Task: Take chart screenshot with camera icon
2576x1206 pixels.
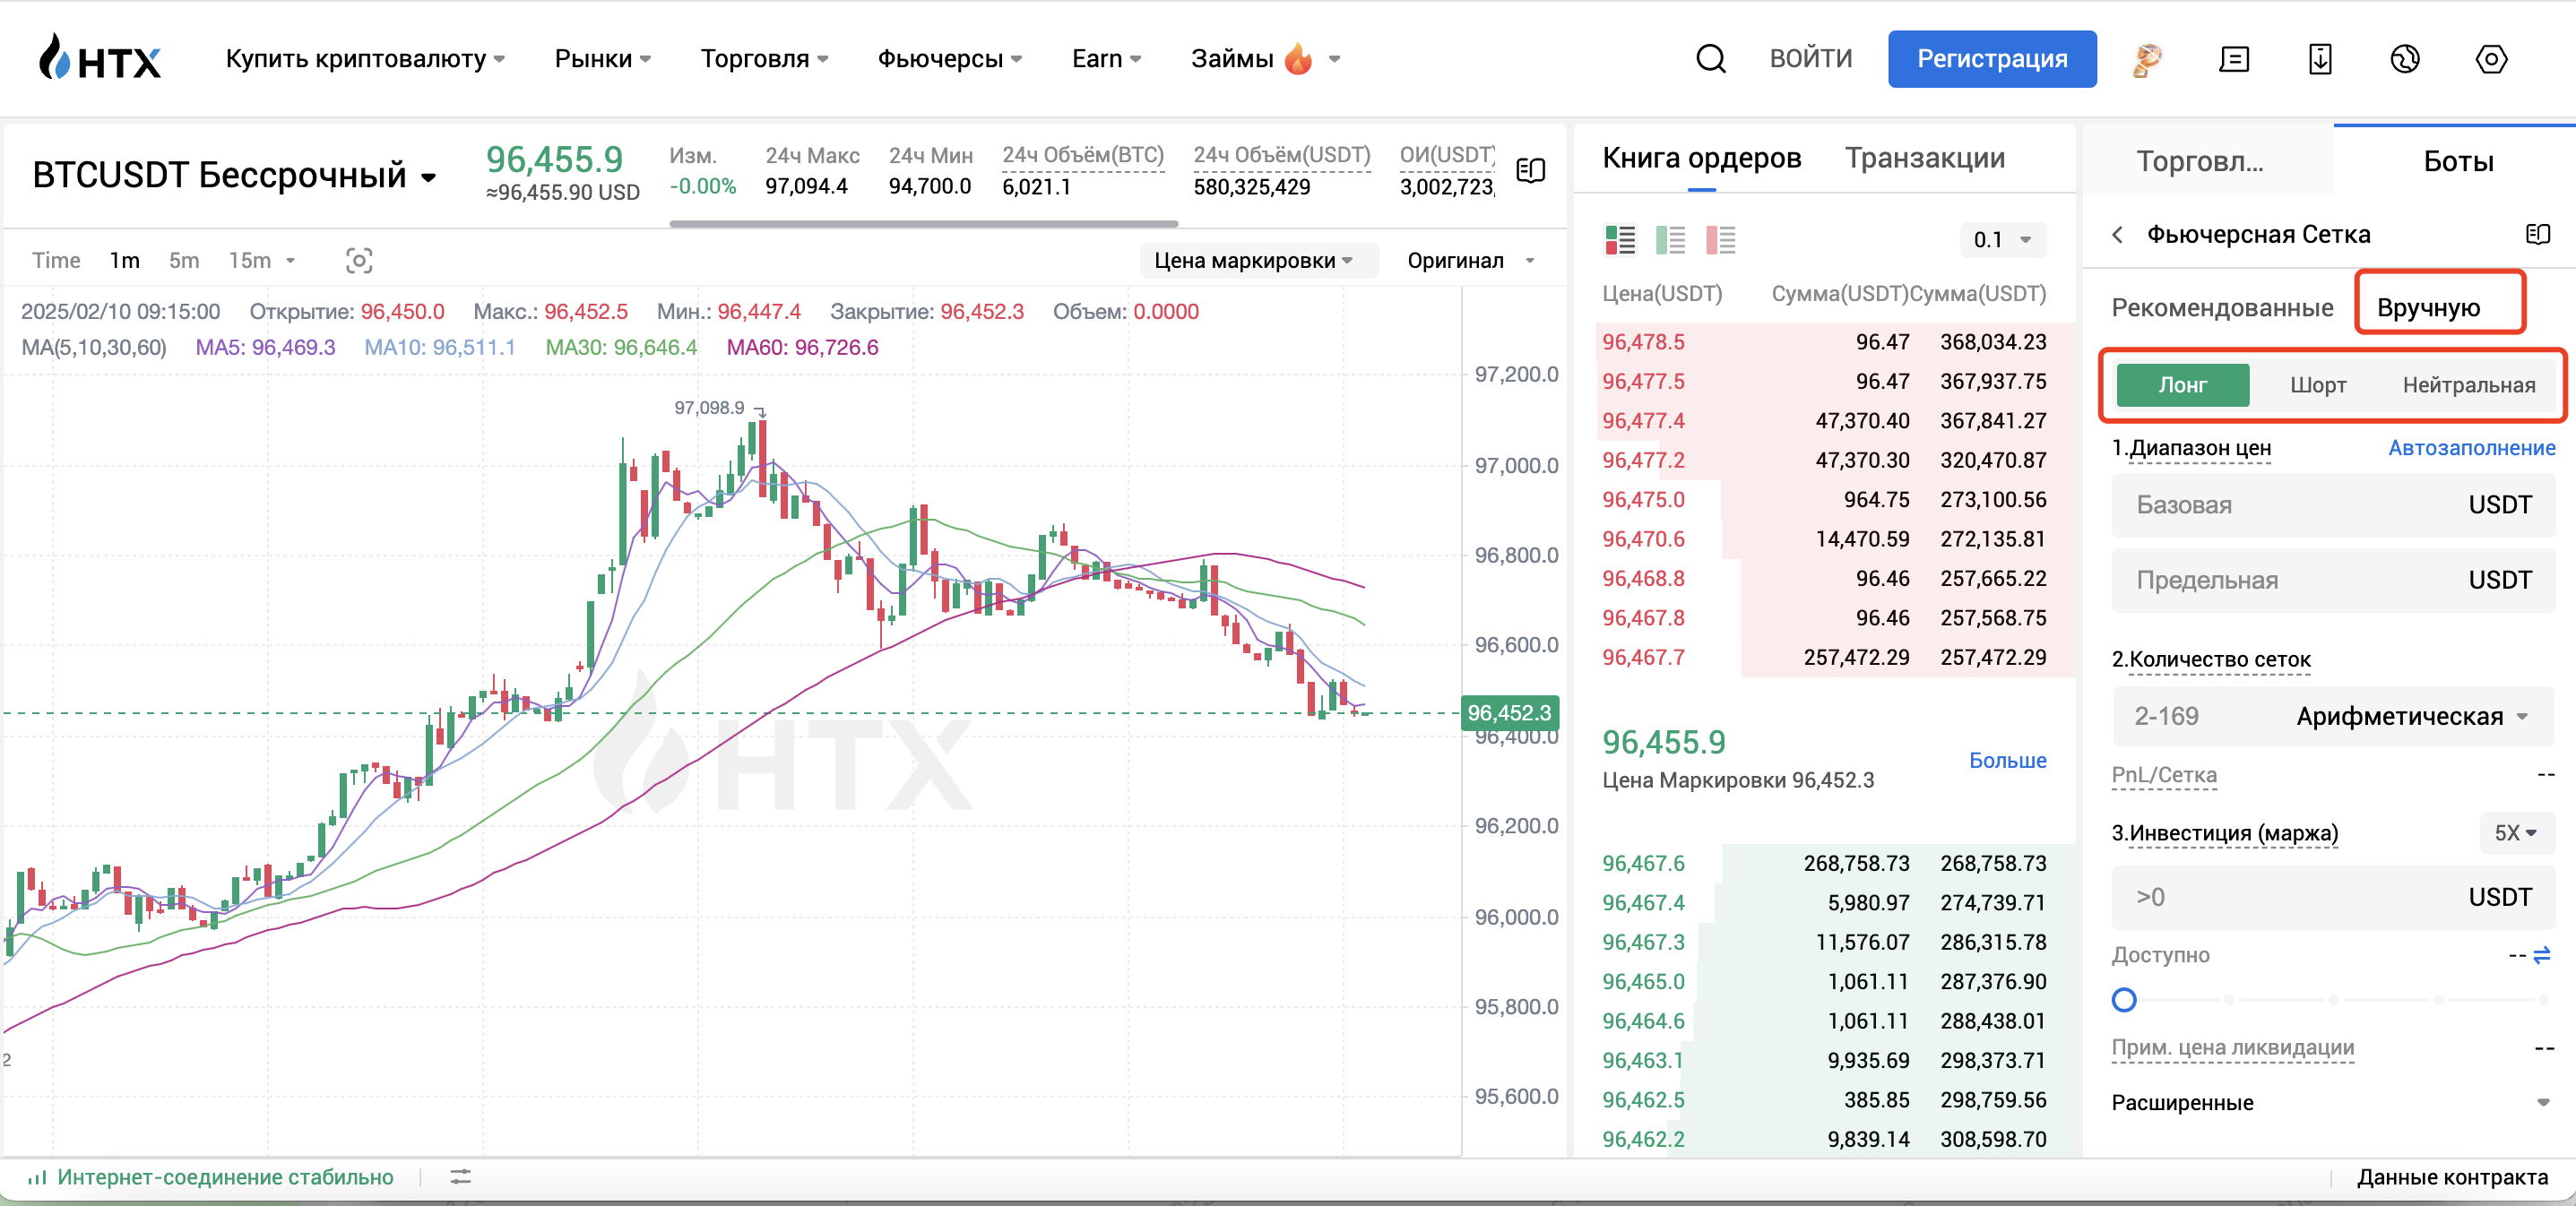Action: coord(359,261)
